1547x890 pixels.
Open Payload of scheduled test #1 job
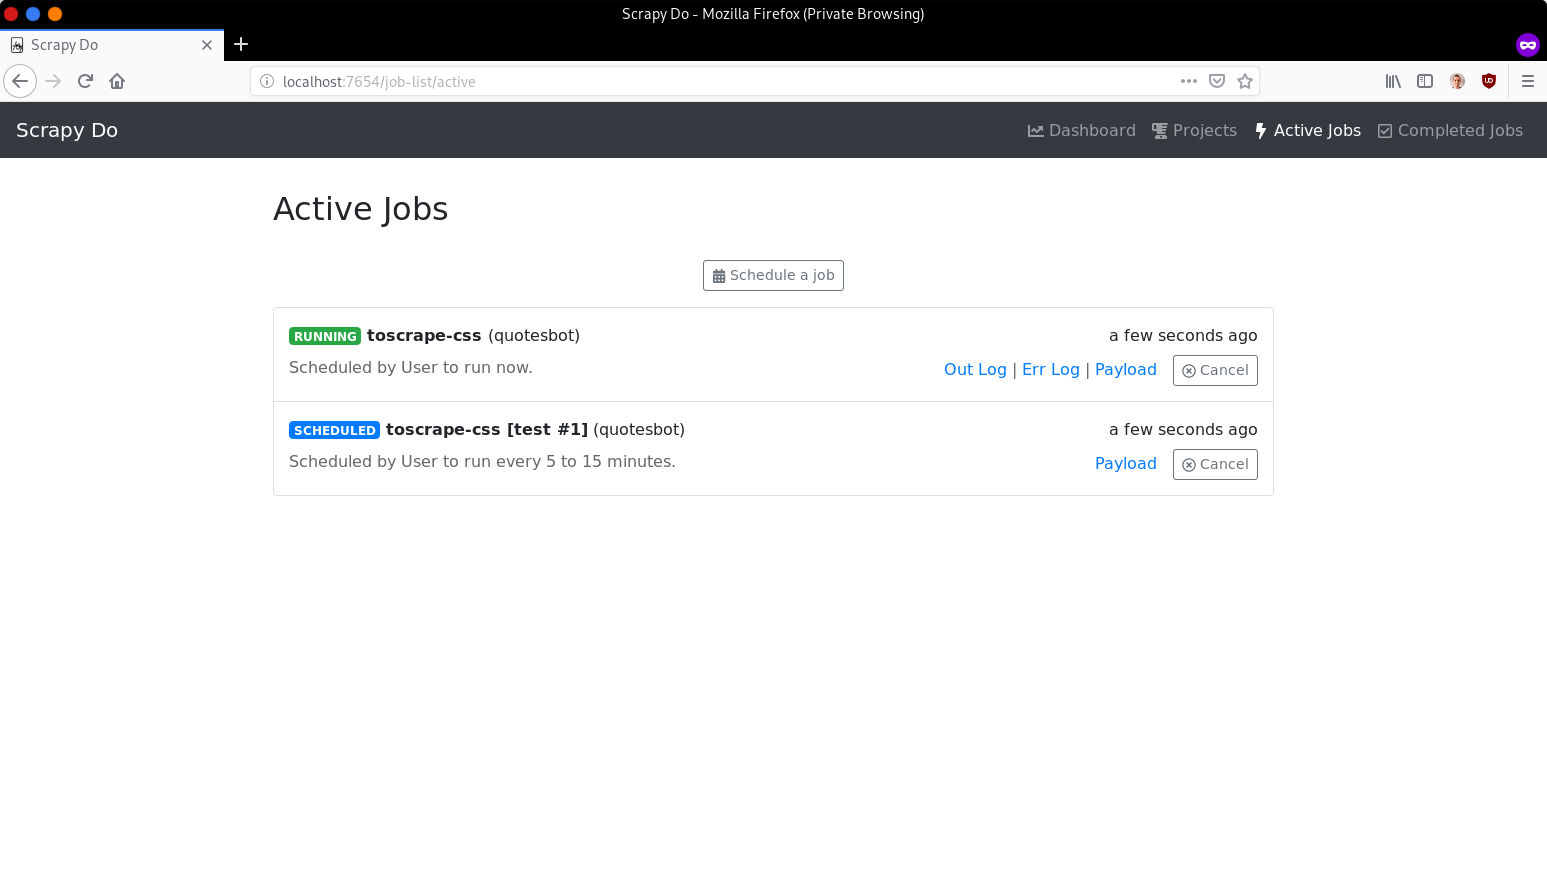point(1126,463)
